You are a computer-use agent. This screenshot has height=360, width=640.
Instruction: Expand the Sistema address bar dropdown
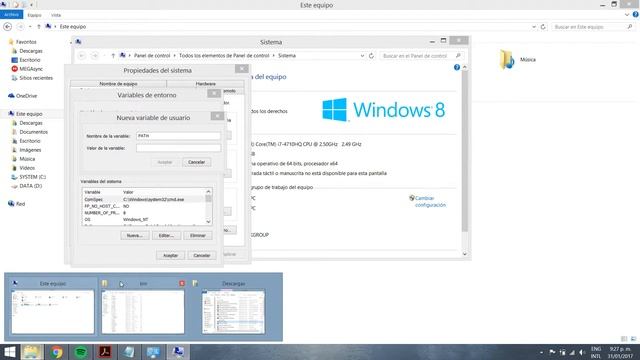point(362,56)
